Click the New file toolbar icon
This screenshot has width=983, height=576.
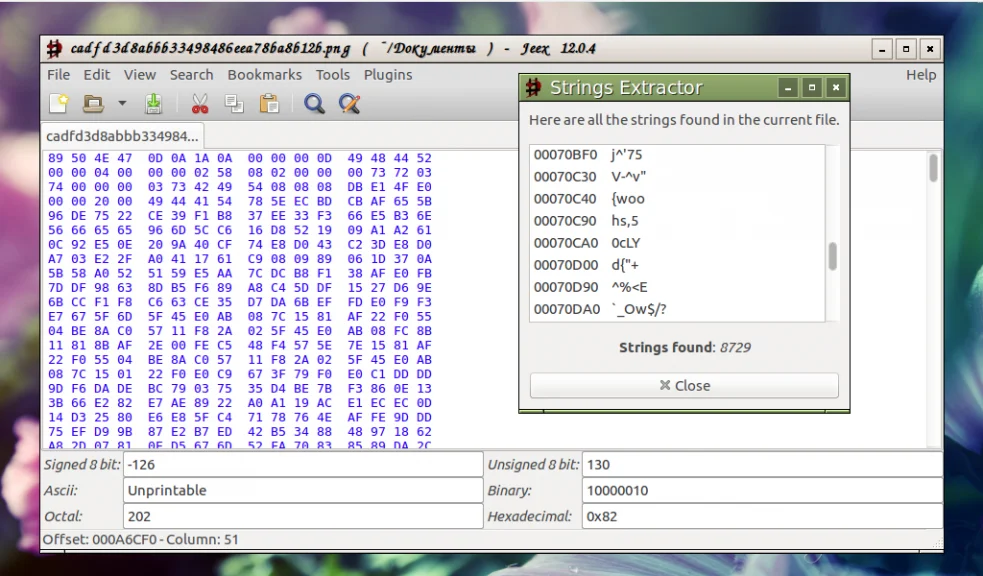(58, 103)
